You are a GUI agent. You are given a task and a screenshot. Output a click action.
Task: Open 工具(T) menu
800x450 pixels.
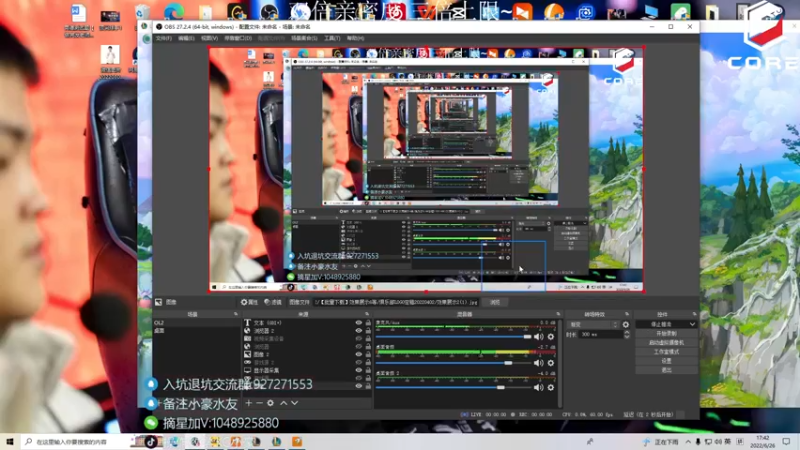332,38
